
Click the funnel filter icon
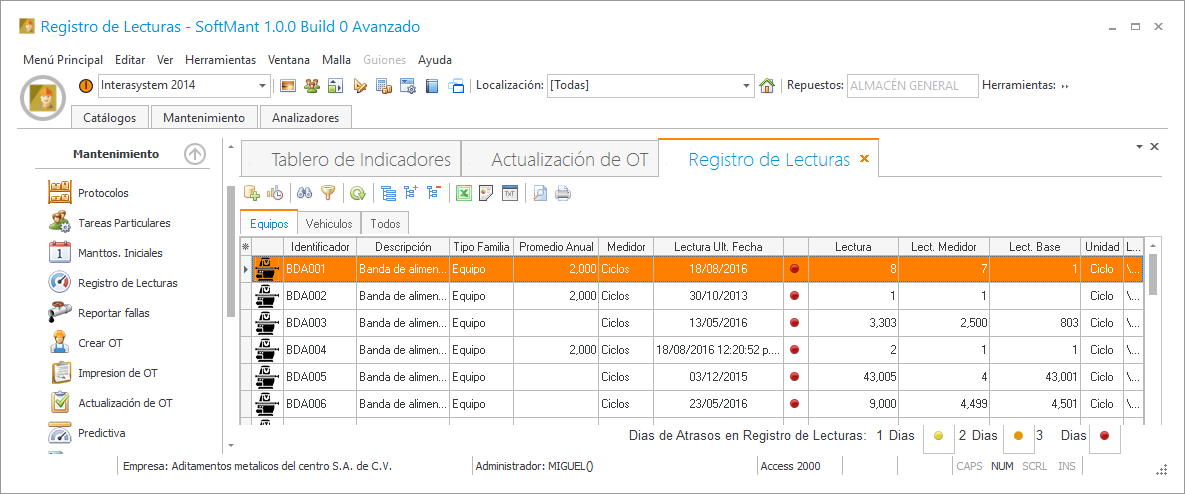[327, 194]
